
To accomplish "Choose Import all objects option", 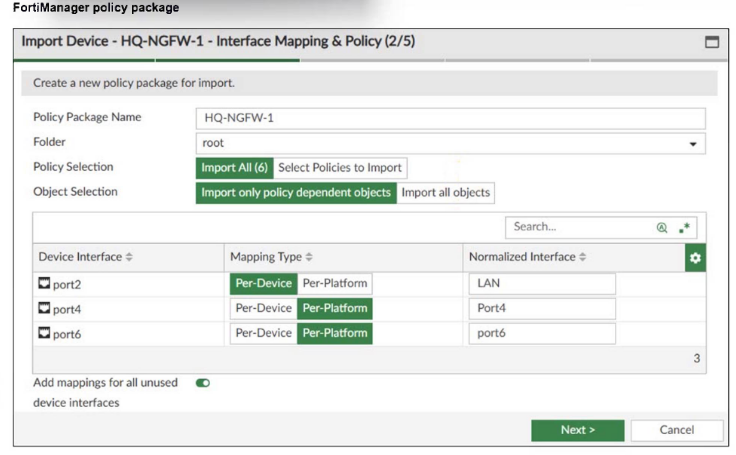I will click(445, 193).
